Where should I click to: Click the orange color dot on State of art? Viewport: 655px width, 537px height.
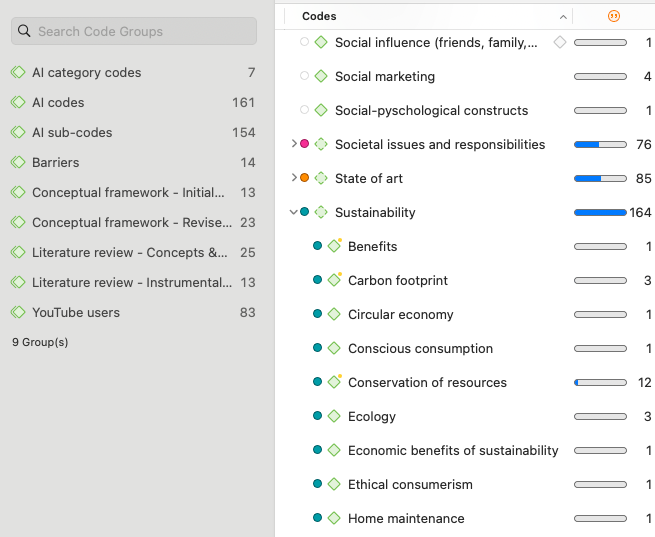pyautogui.click(x=305, y=178)
